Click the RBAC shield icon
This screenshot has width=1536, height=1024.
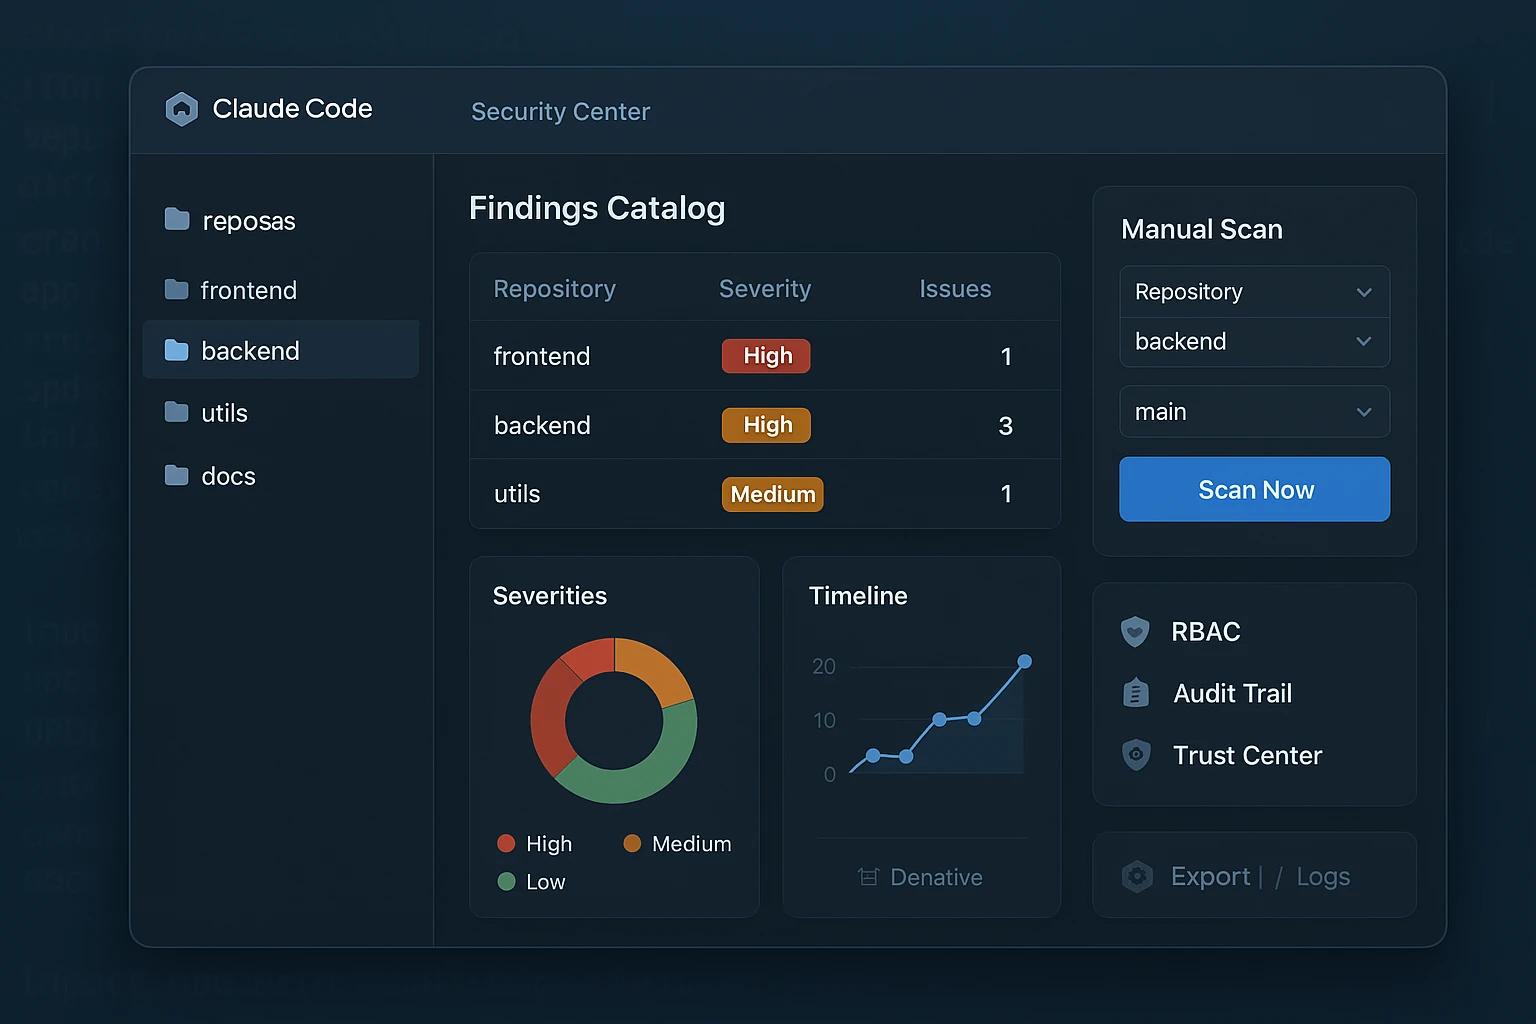pyautogui.click(x=1135, y=632)
